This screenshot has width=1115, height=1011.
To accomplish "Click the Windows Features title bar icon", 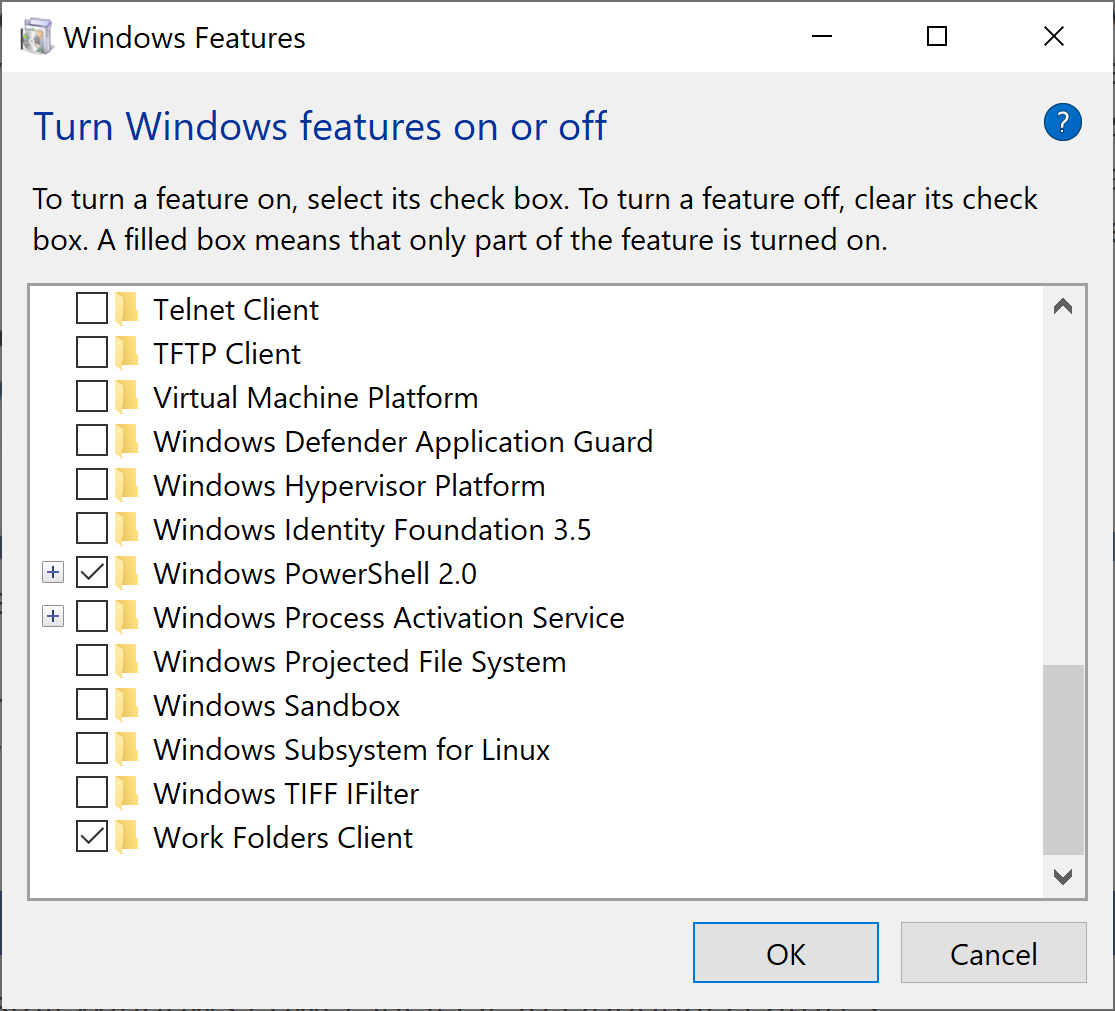I will (x=37, y=38).
